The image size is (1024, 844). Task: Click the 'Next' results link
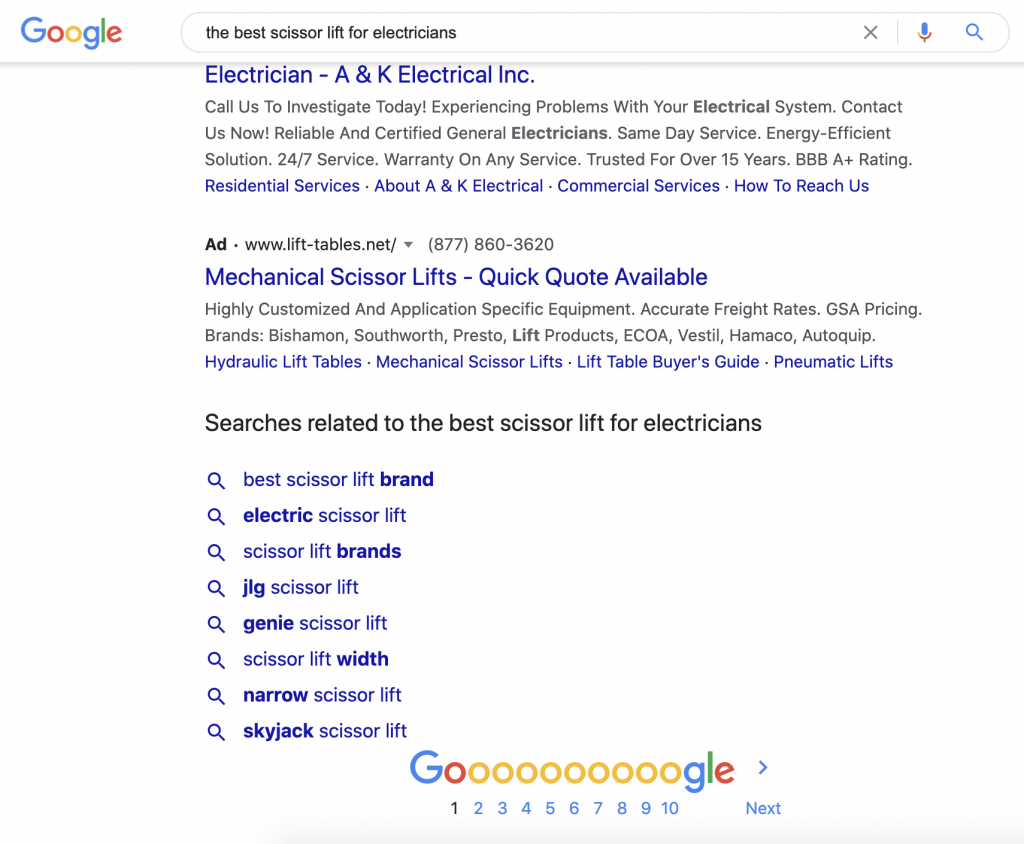coord(763,808)
